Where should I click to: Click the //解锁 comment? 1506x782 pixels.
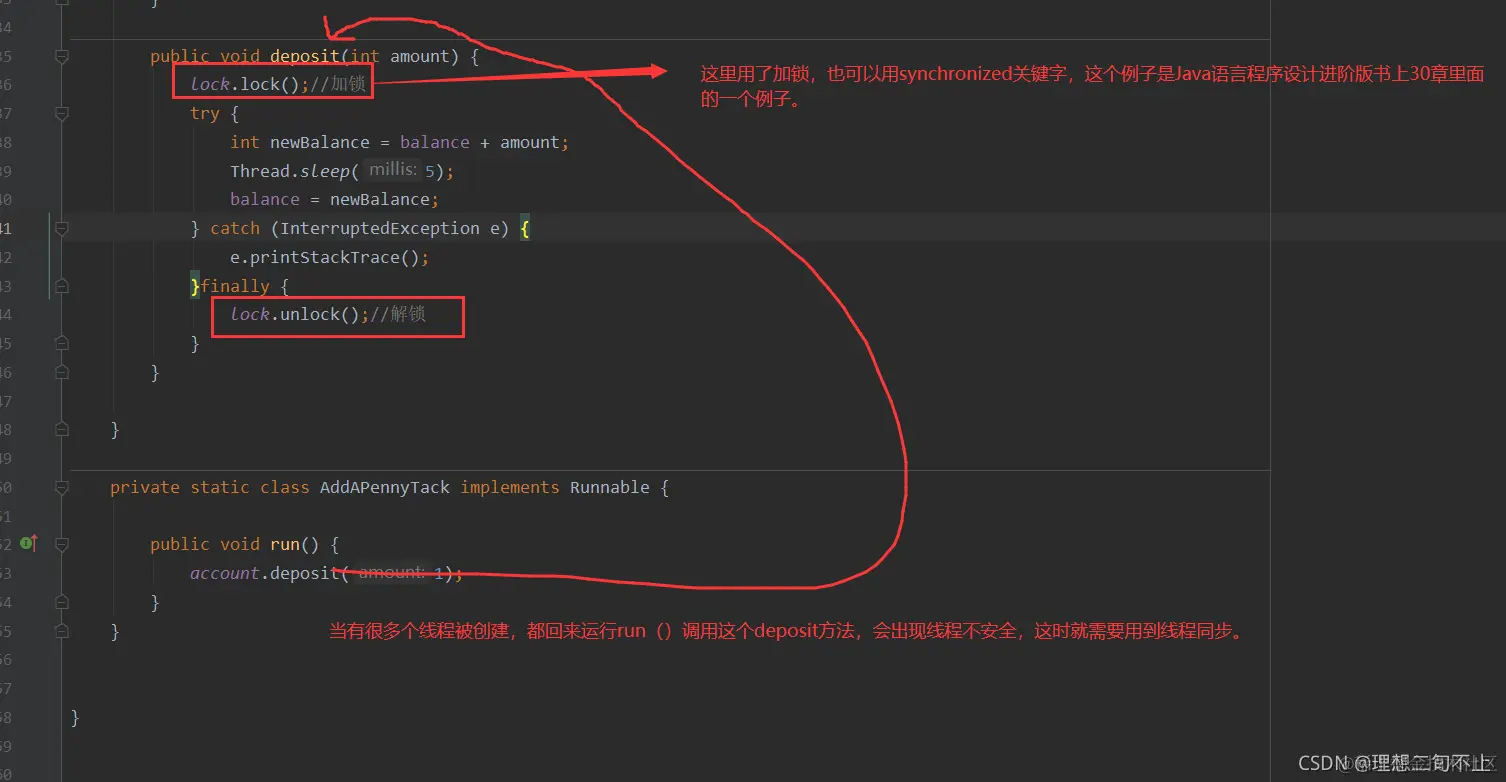(x=398, y=314)
